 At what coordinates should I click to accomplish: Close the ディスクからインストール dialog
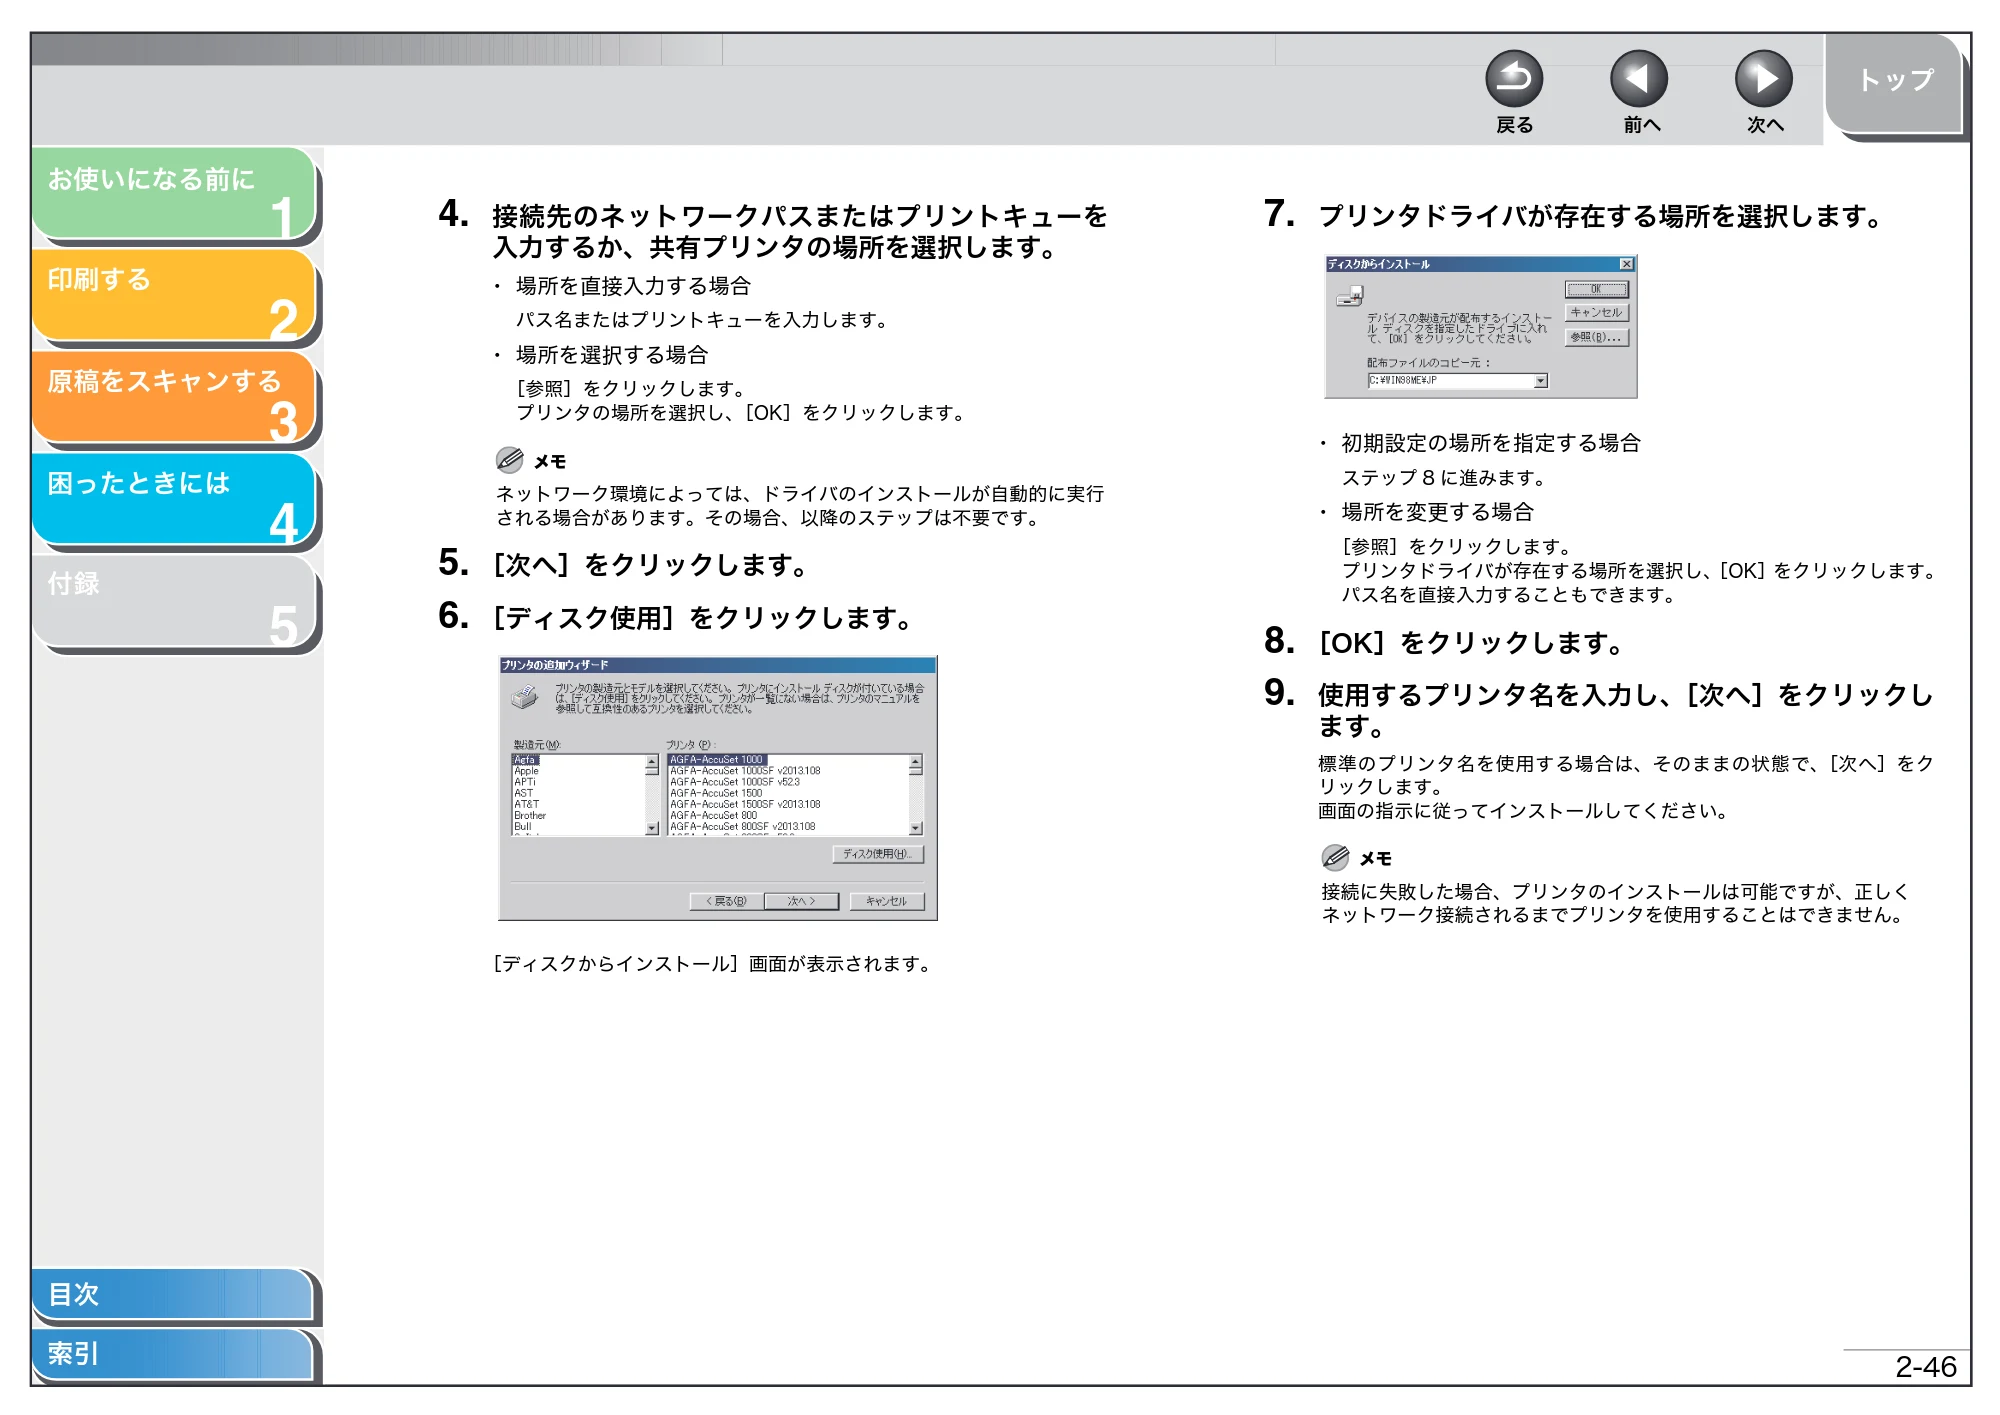click(1626, 264)
